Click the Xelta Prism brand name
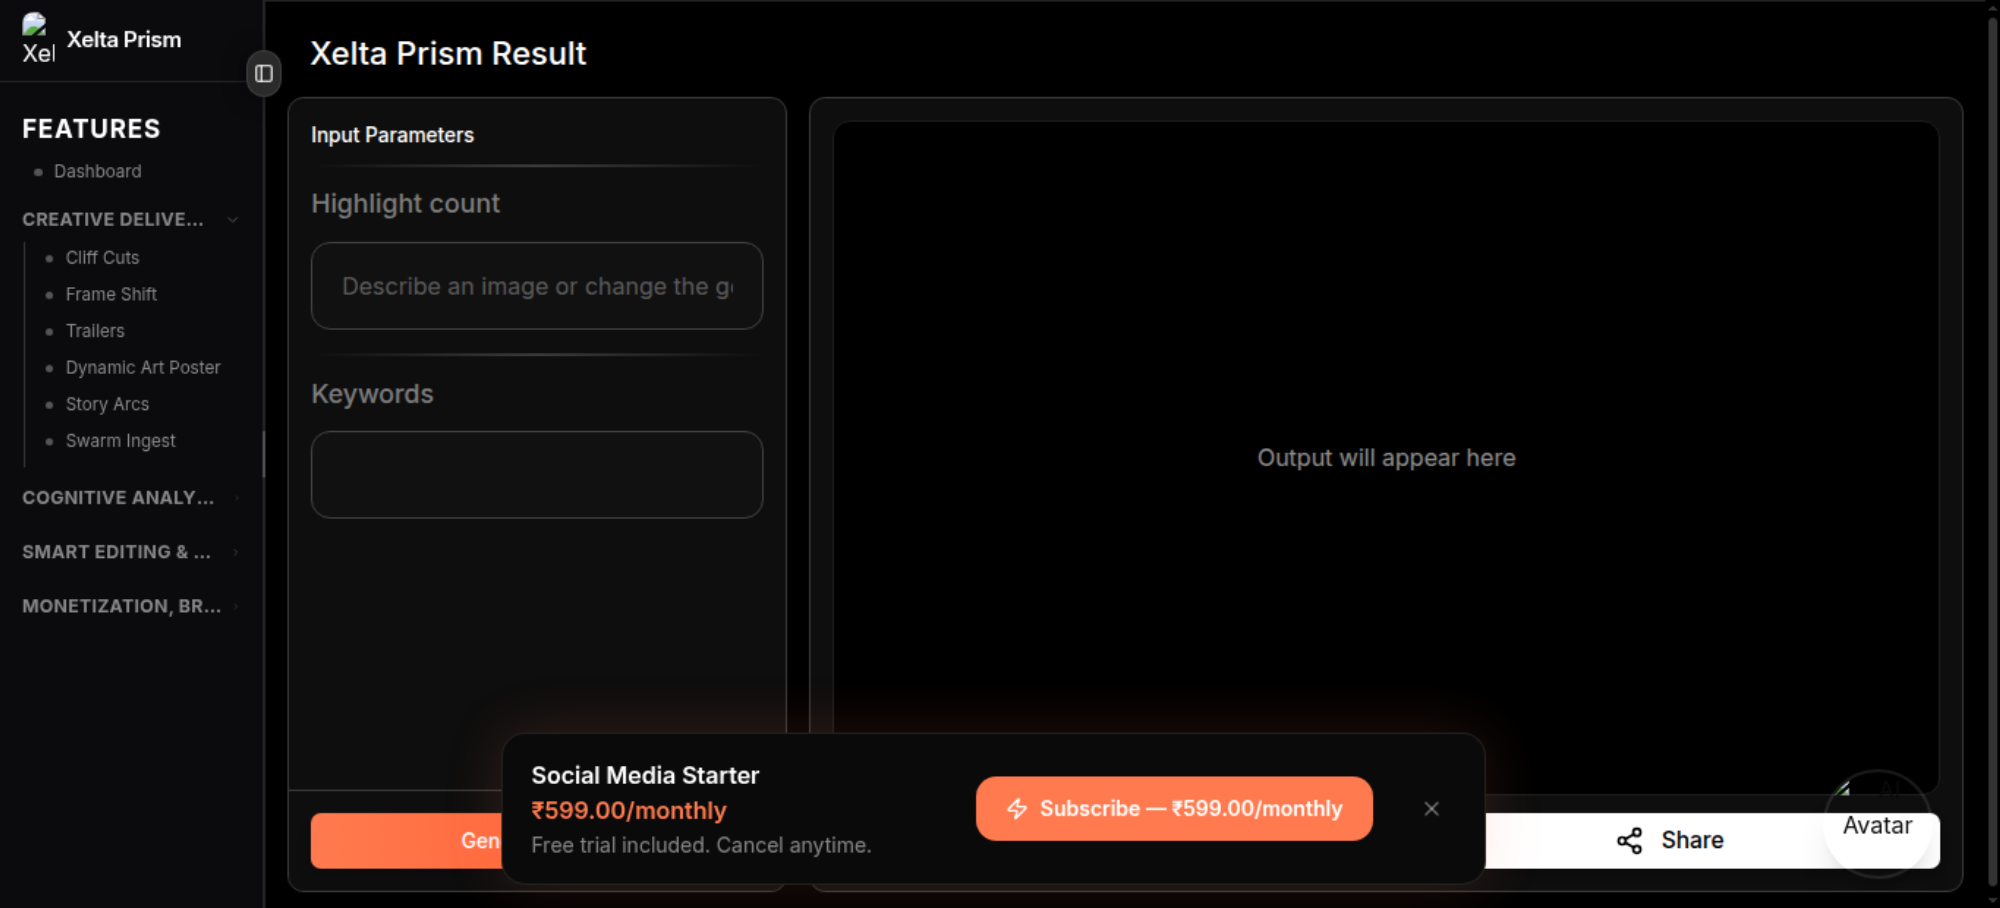 coord(124,40)
